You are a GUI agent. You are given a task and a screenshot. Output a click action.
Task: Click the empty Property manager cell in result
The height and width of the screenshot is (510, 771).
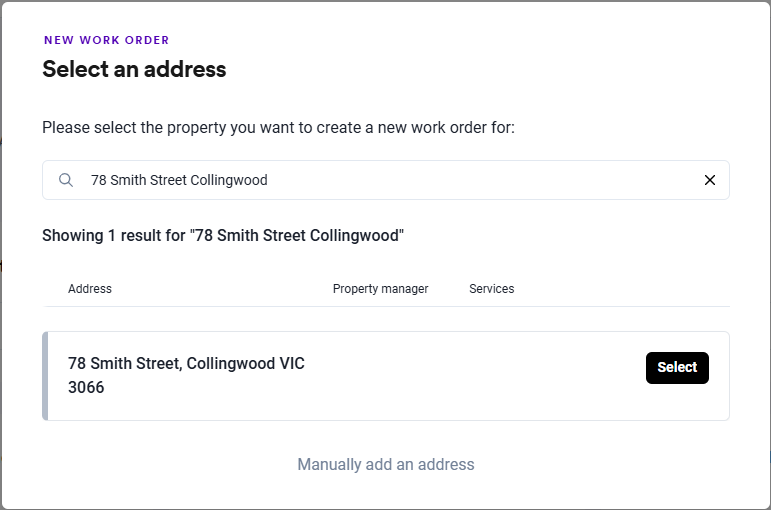(380, 376)
